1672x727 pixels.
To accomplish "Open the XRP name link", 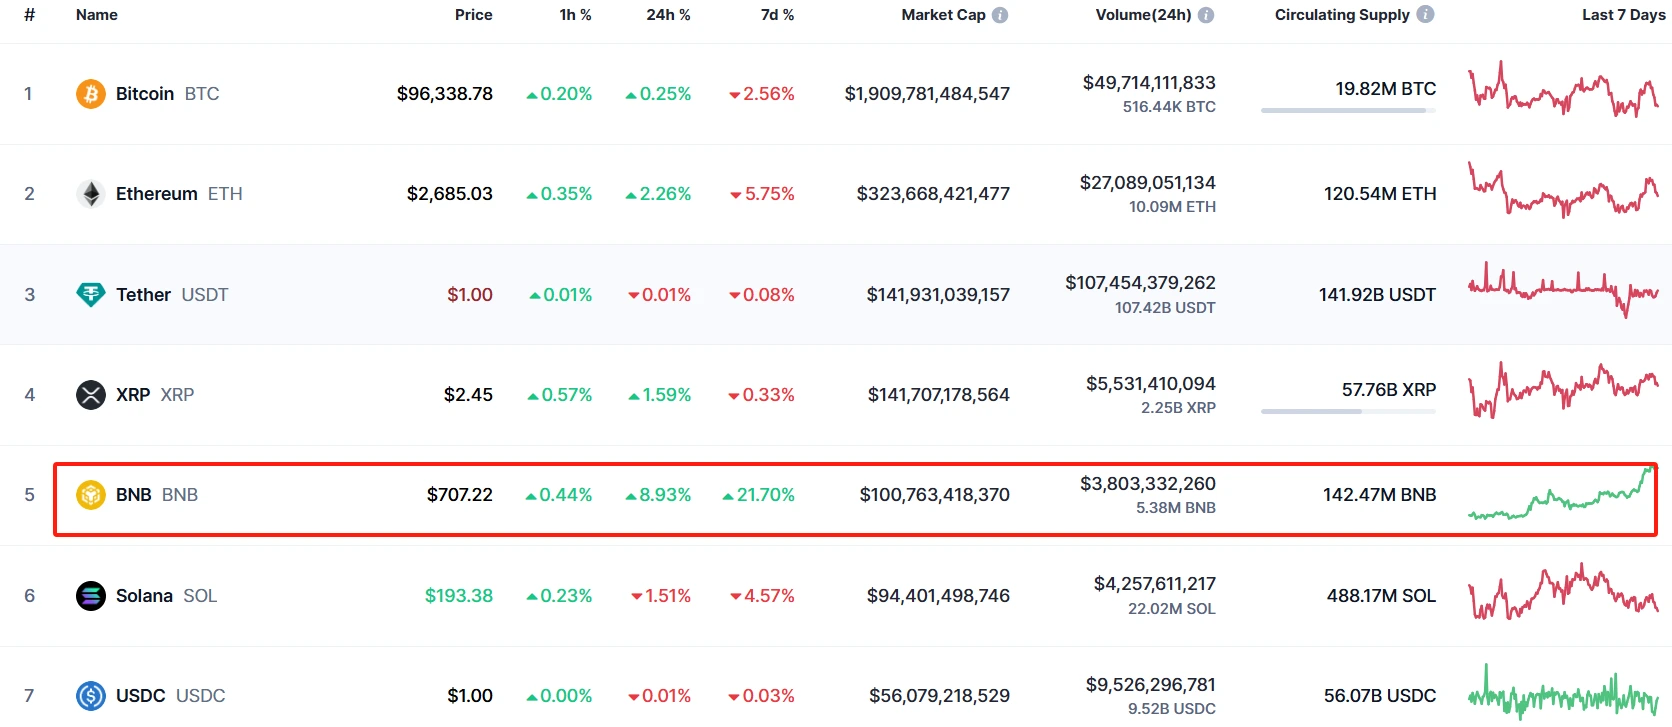I will coord(155,395).
